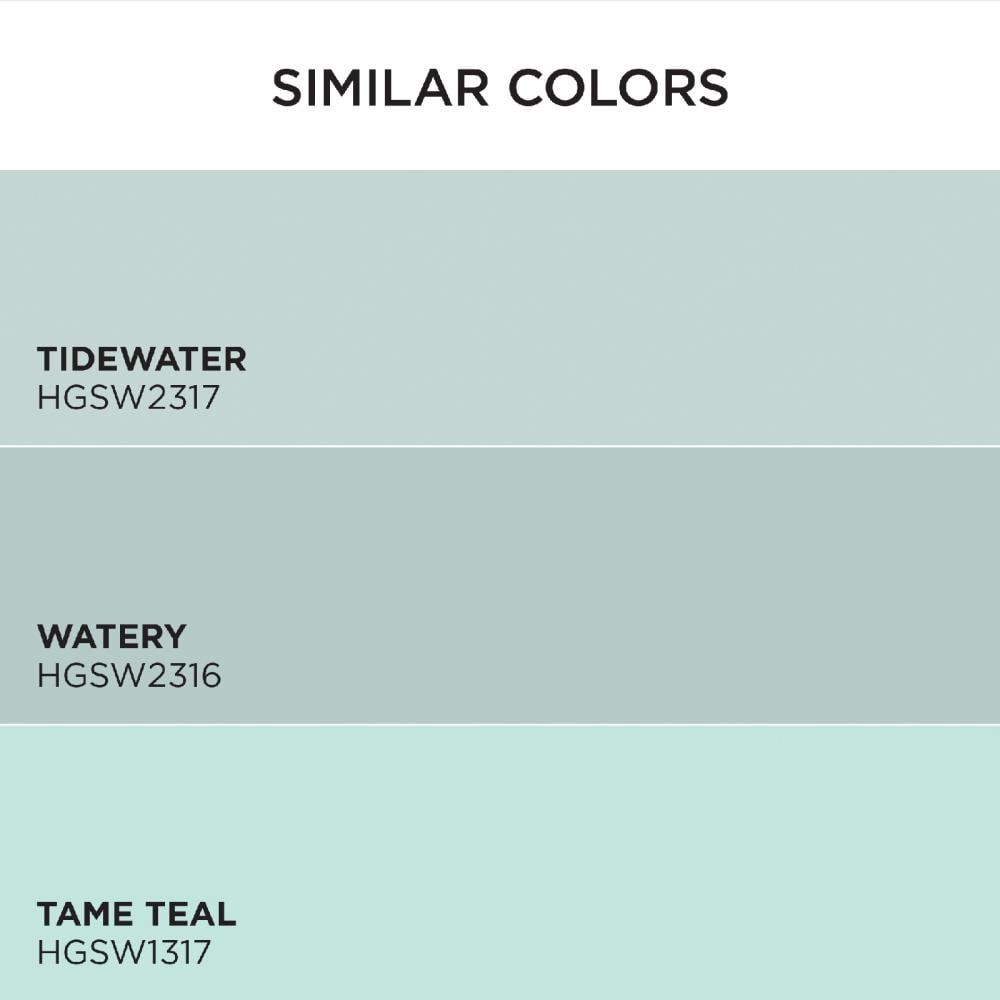The image size is (1000, 1000).
Task: Click the word COLORS in the heading
Action: pos(618,87)
